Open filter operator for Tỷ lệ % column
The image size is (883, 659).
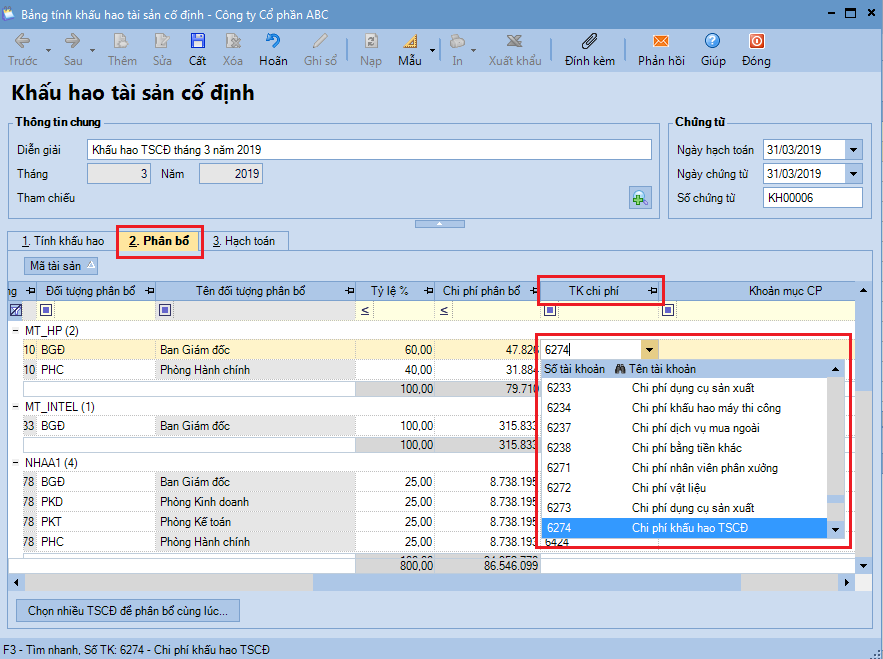point(365,310)
